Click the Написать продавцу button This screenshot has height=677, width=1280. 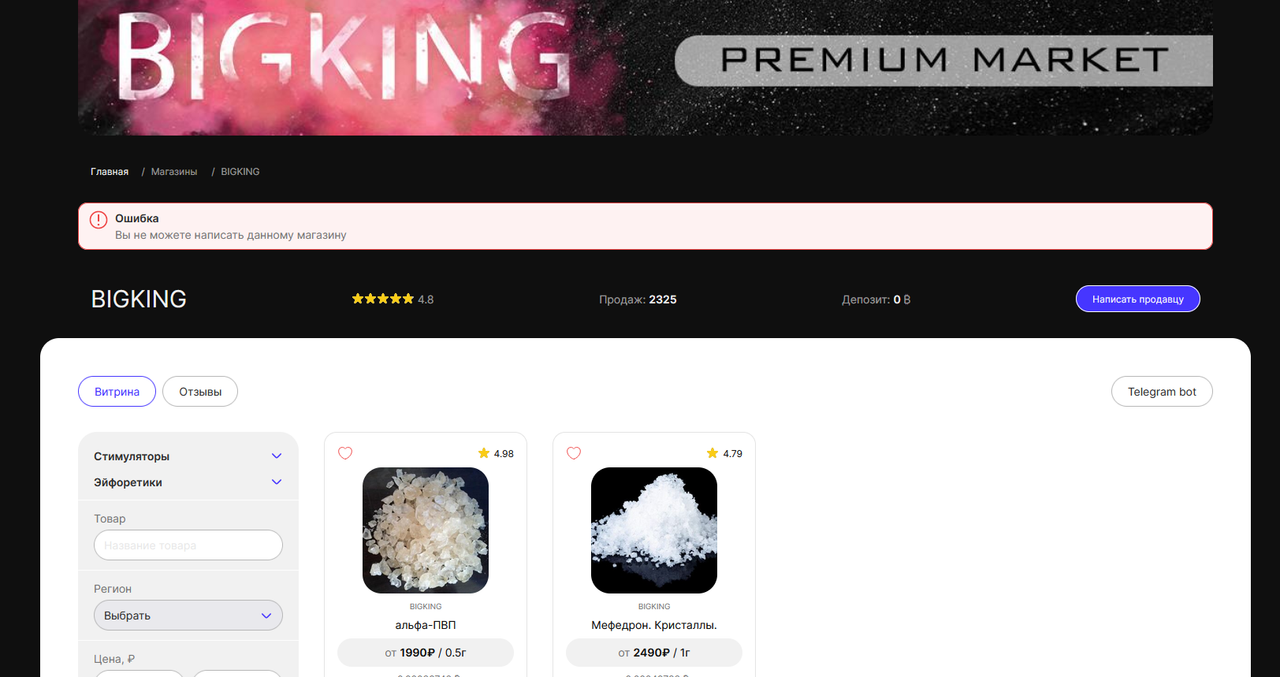tap(1138, 299)
